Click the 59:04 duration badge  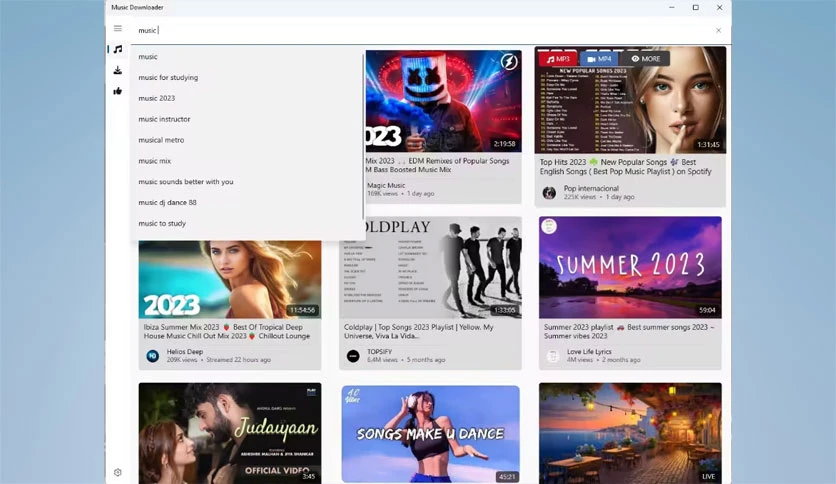[707, 310]
